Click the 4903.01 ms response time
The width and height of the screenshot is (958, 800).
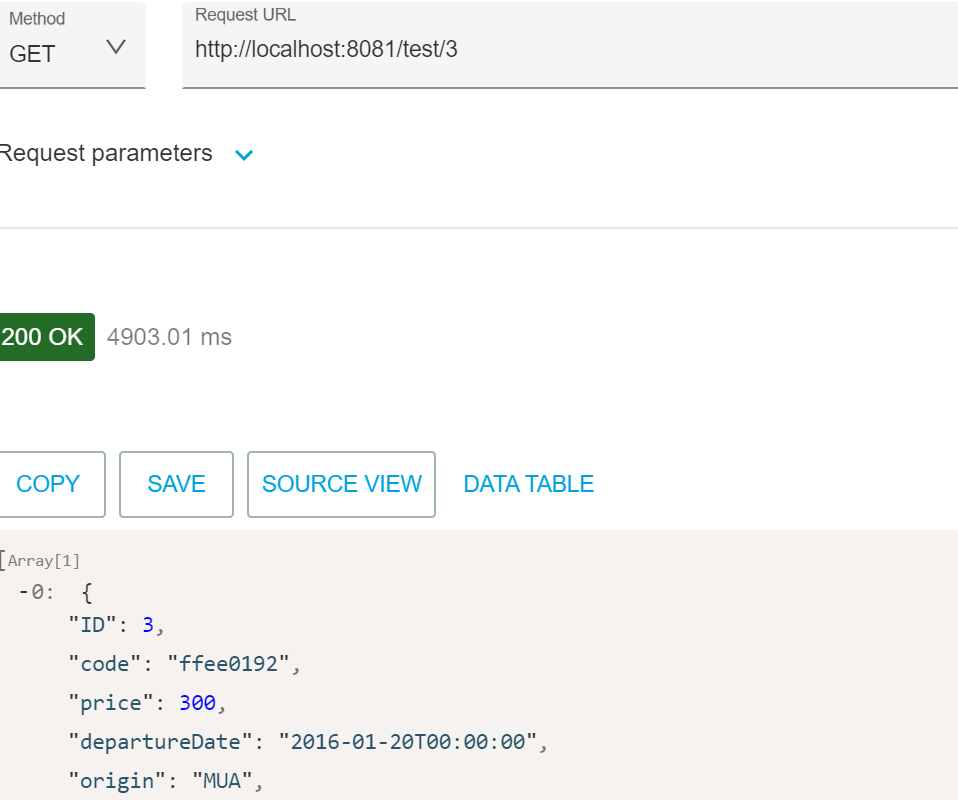[x=169, y=337]
